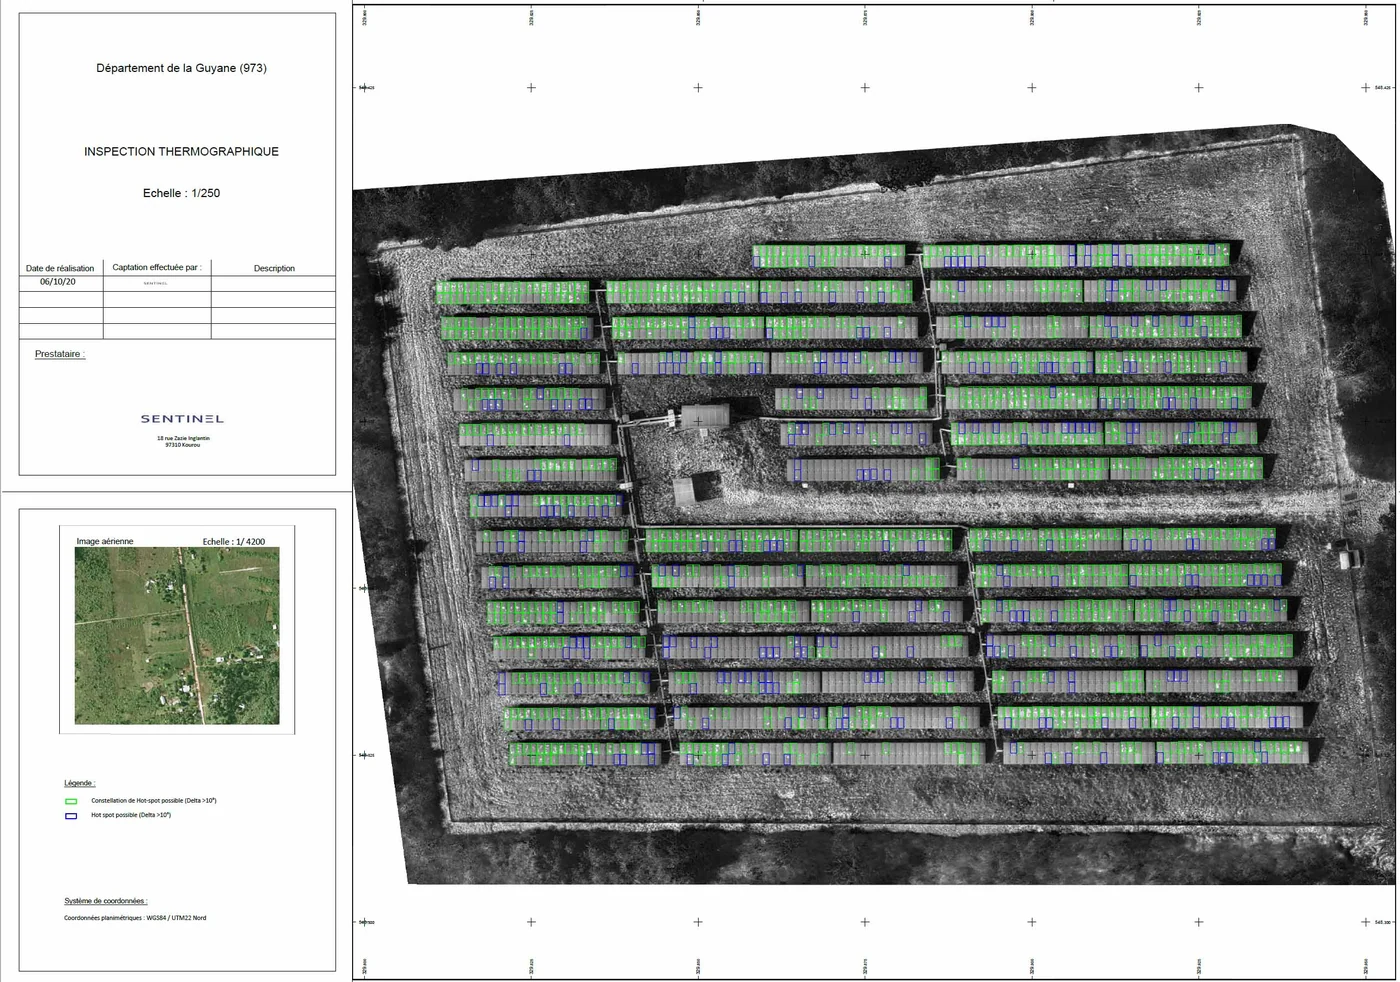Click the 'Image aérienne' caption
This screenshot has height=982, width=1400.
click(x=105, y=541)
